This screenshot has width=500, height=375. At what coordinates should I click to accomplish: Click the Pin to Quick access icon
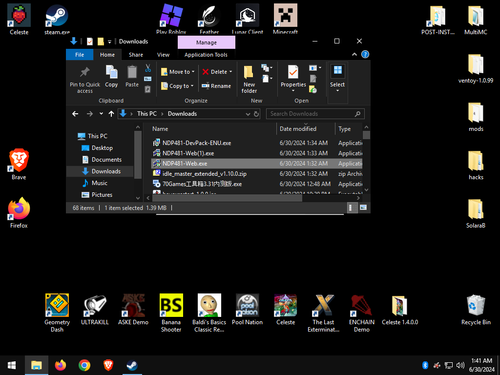click(x=85, y=72)
